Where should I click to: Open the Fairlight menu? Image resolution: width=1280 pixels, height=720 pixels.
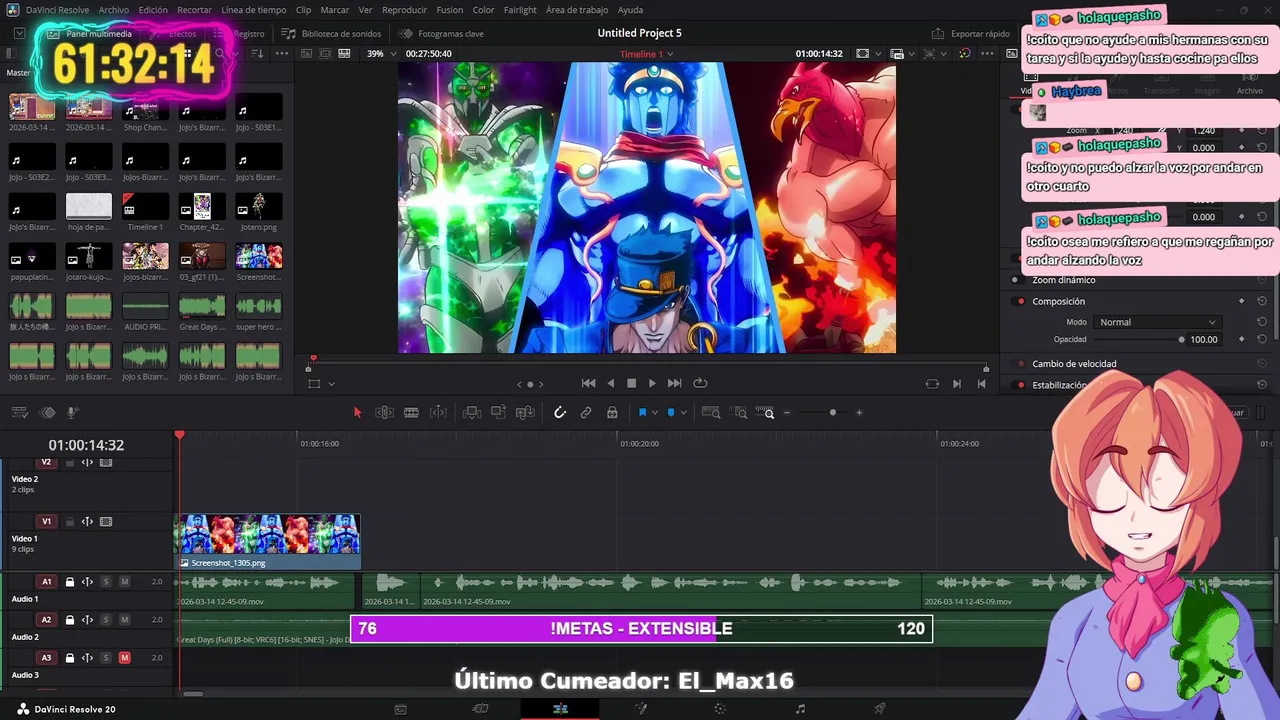[x=520, y=10]
